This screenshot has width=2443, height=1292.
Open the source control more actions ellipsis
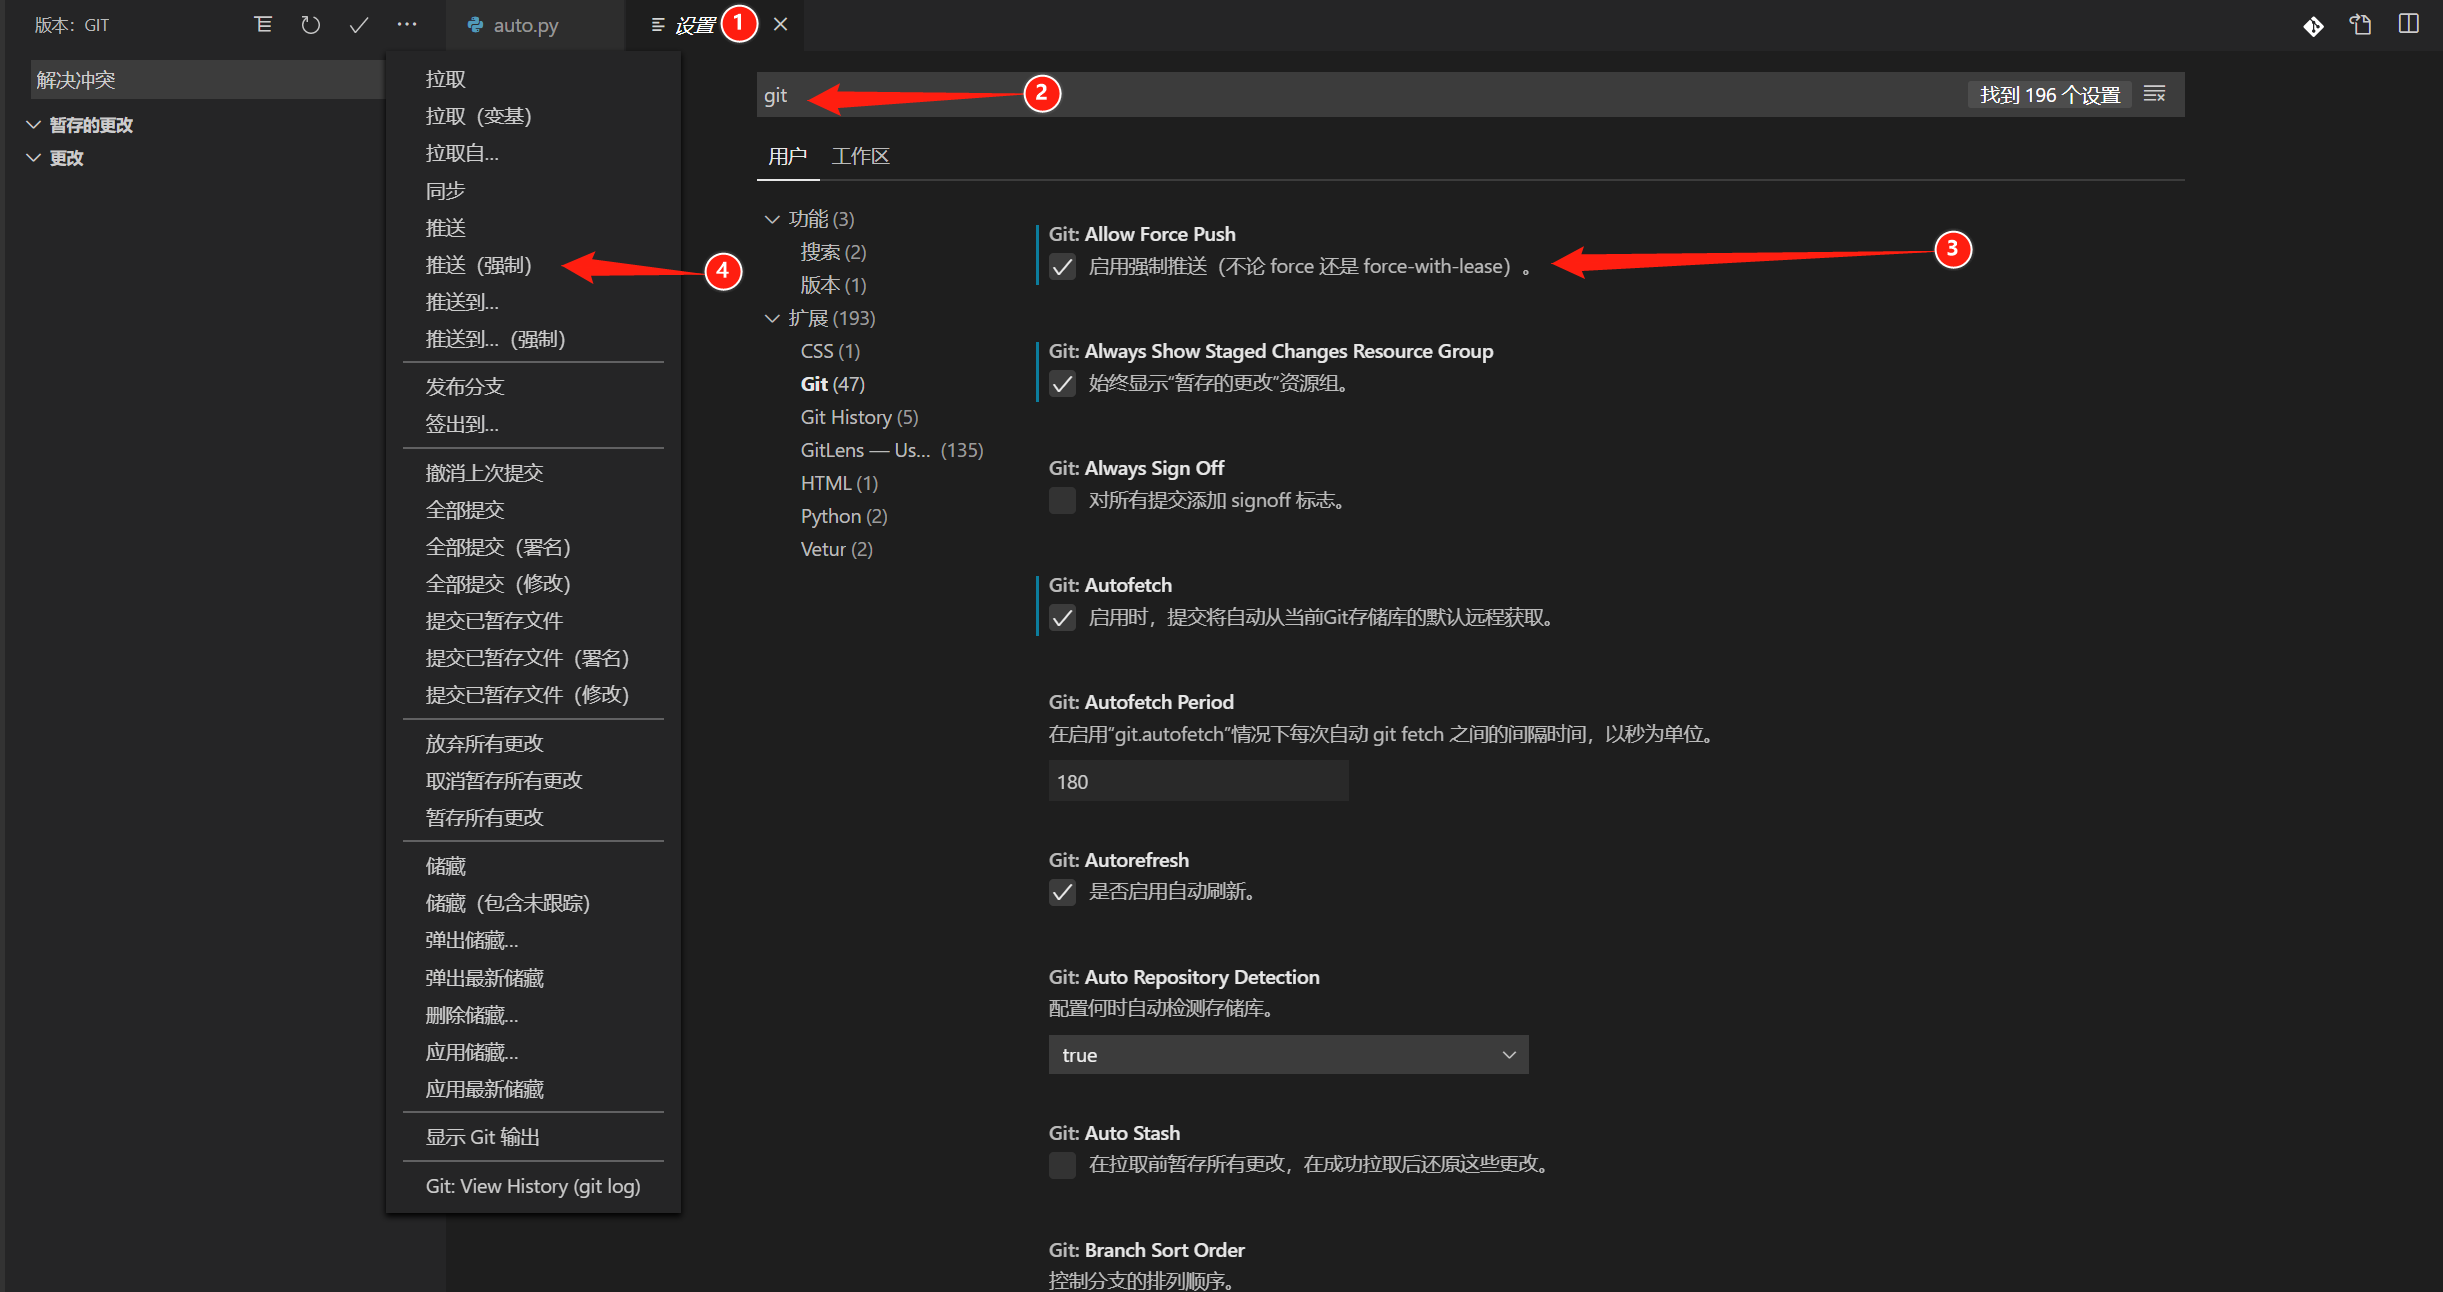pyautogui.click(x=406, y=25)
